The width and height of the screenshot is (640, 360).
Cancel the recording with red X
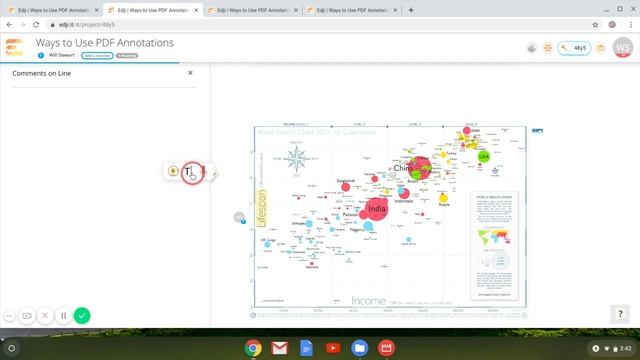click(45, 316)
